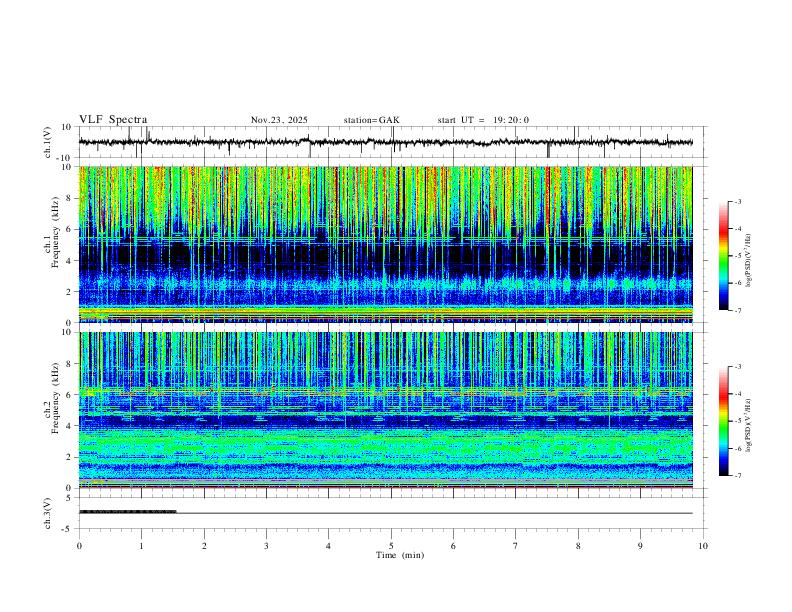
Task: Click the upper PSD color scale bar
Action: click(x=723, y=256)
